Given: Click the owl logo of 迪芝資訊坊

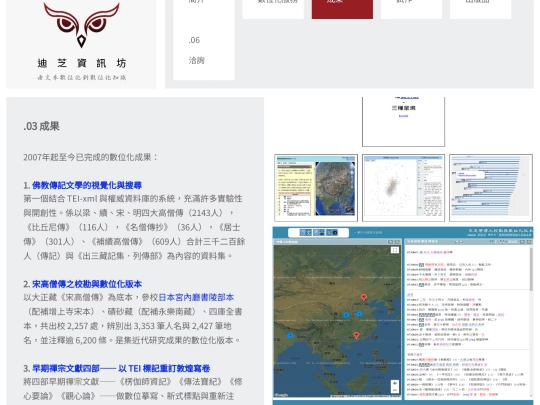Looking at the screenshot, I should (82, 24).
